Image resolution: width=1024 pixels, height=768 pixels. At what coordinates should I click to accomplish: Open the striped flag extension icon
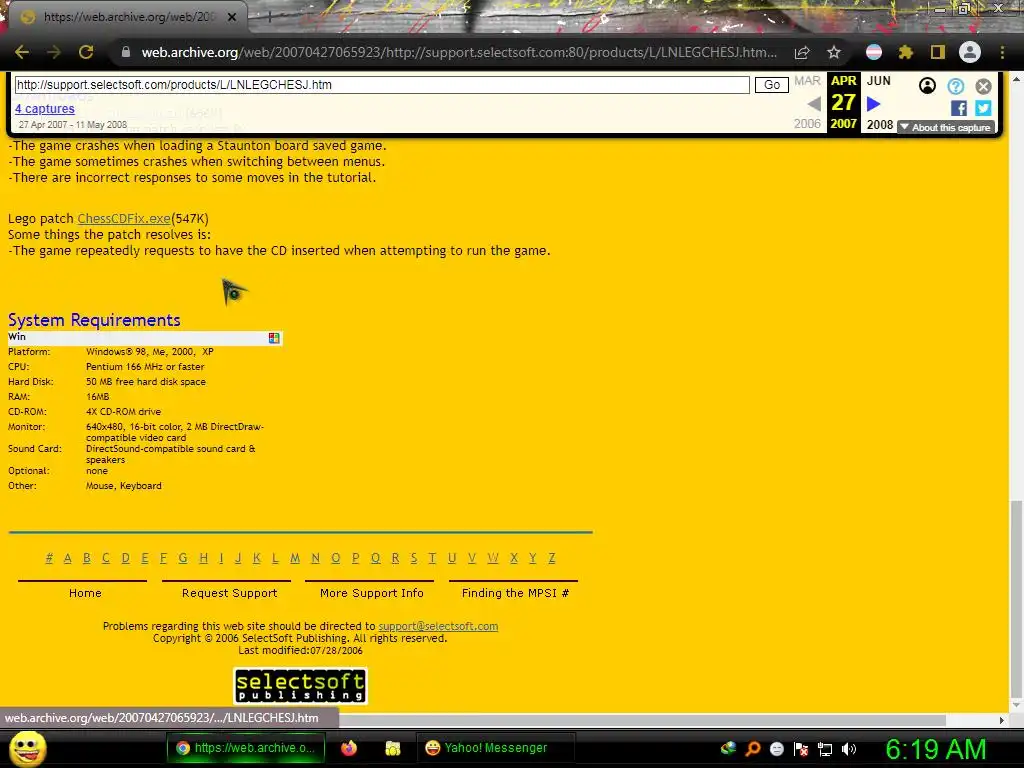coord(874,52)
